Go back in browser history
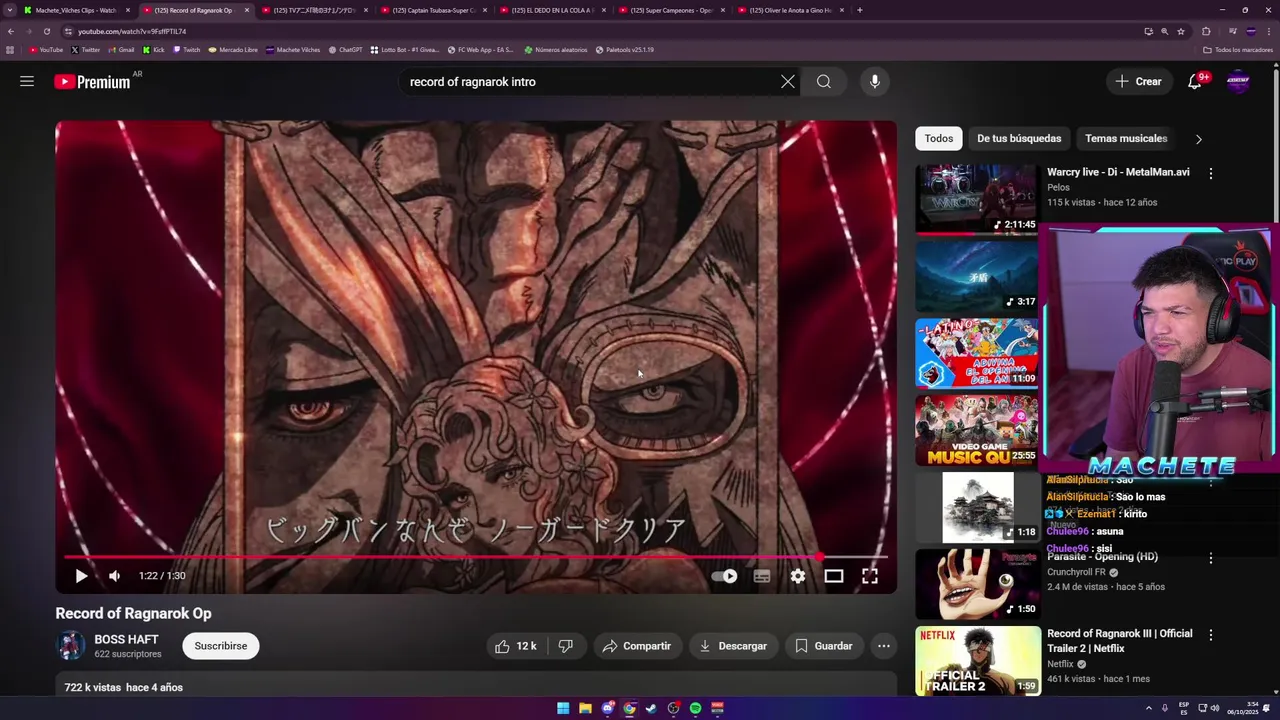 11,31
